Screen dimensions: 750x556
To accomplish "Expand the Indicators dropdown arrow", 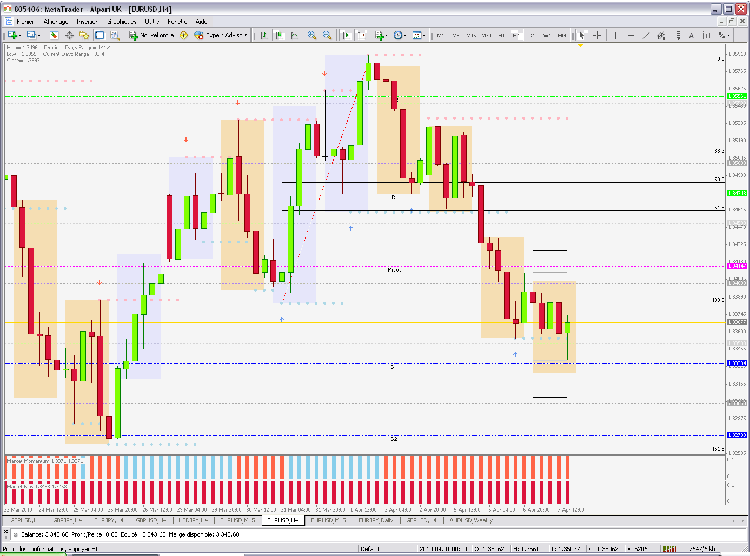I will click(386, 35).
